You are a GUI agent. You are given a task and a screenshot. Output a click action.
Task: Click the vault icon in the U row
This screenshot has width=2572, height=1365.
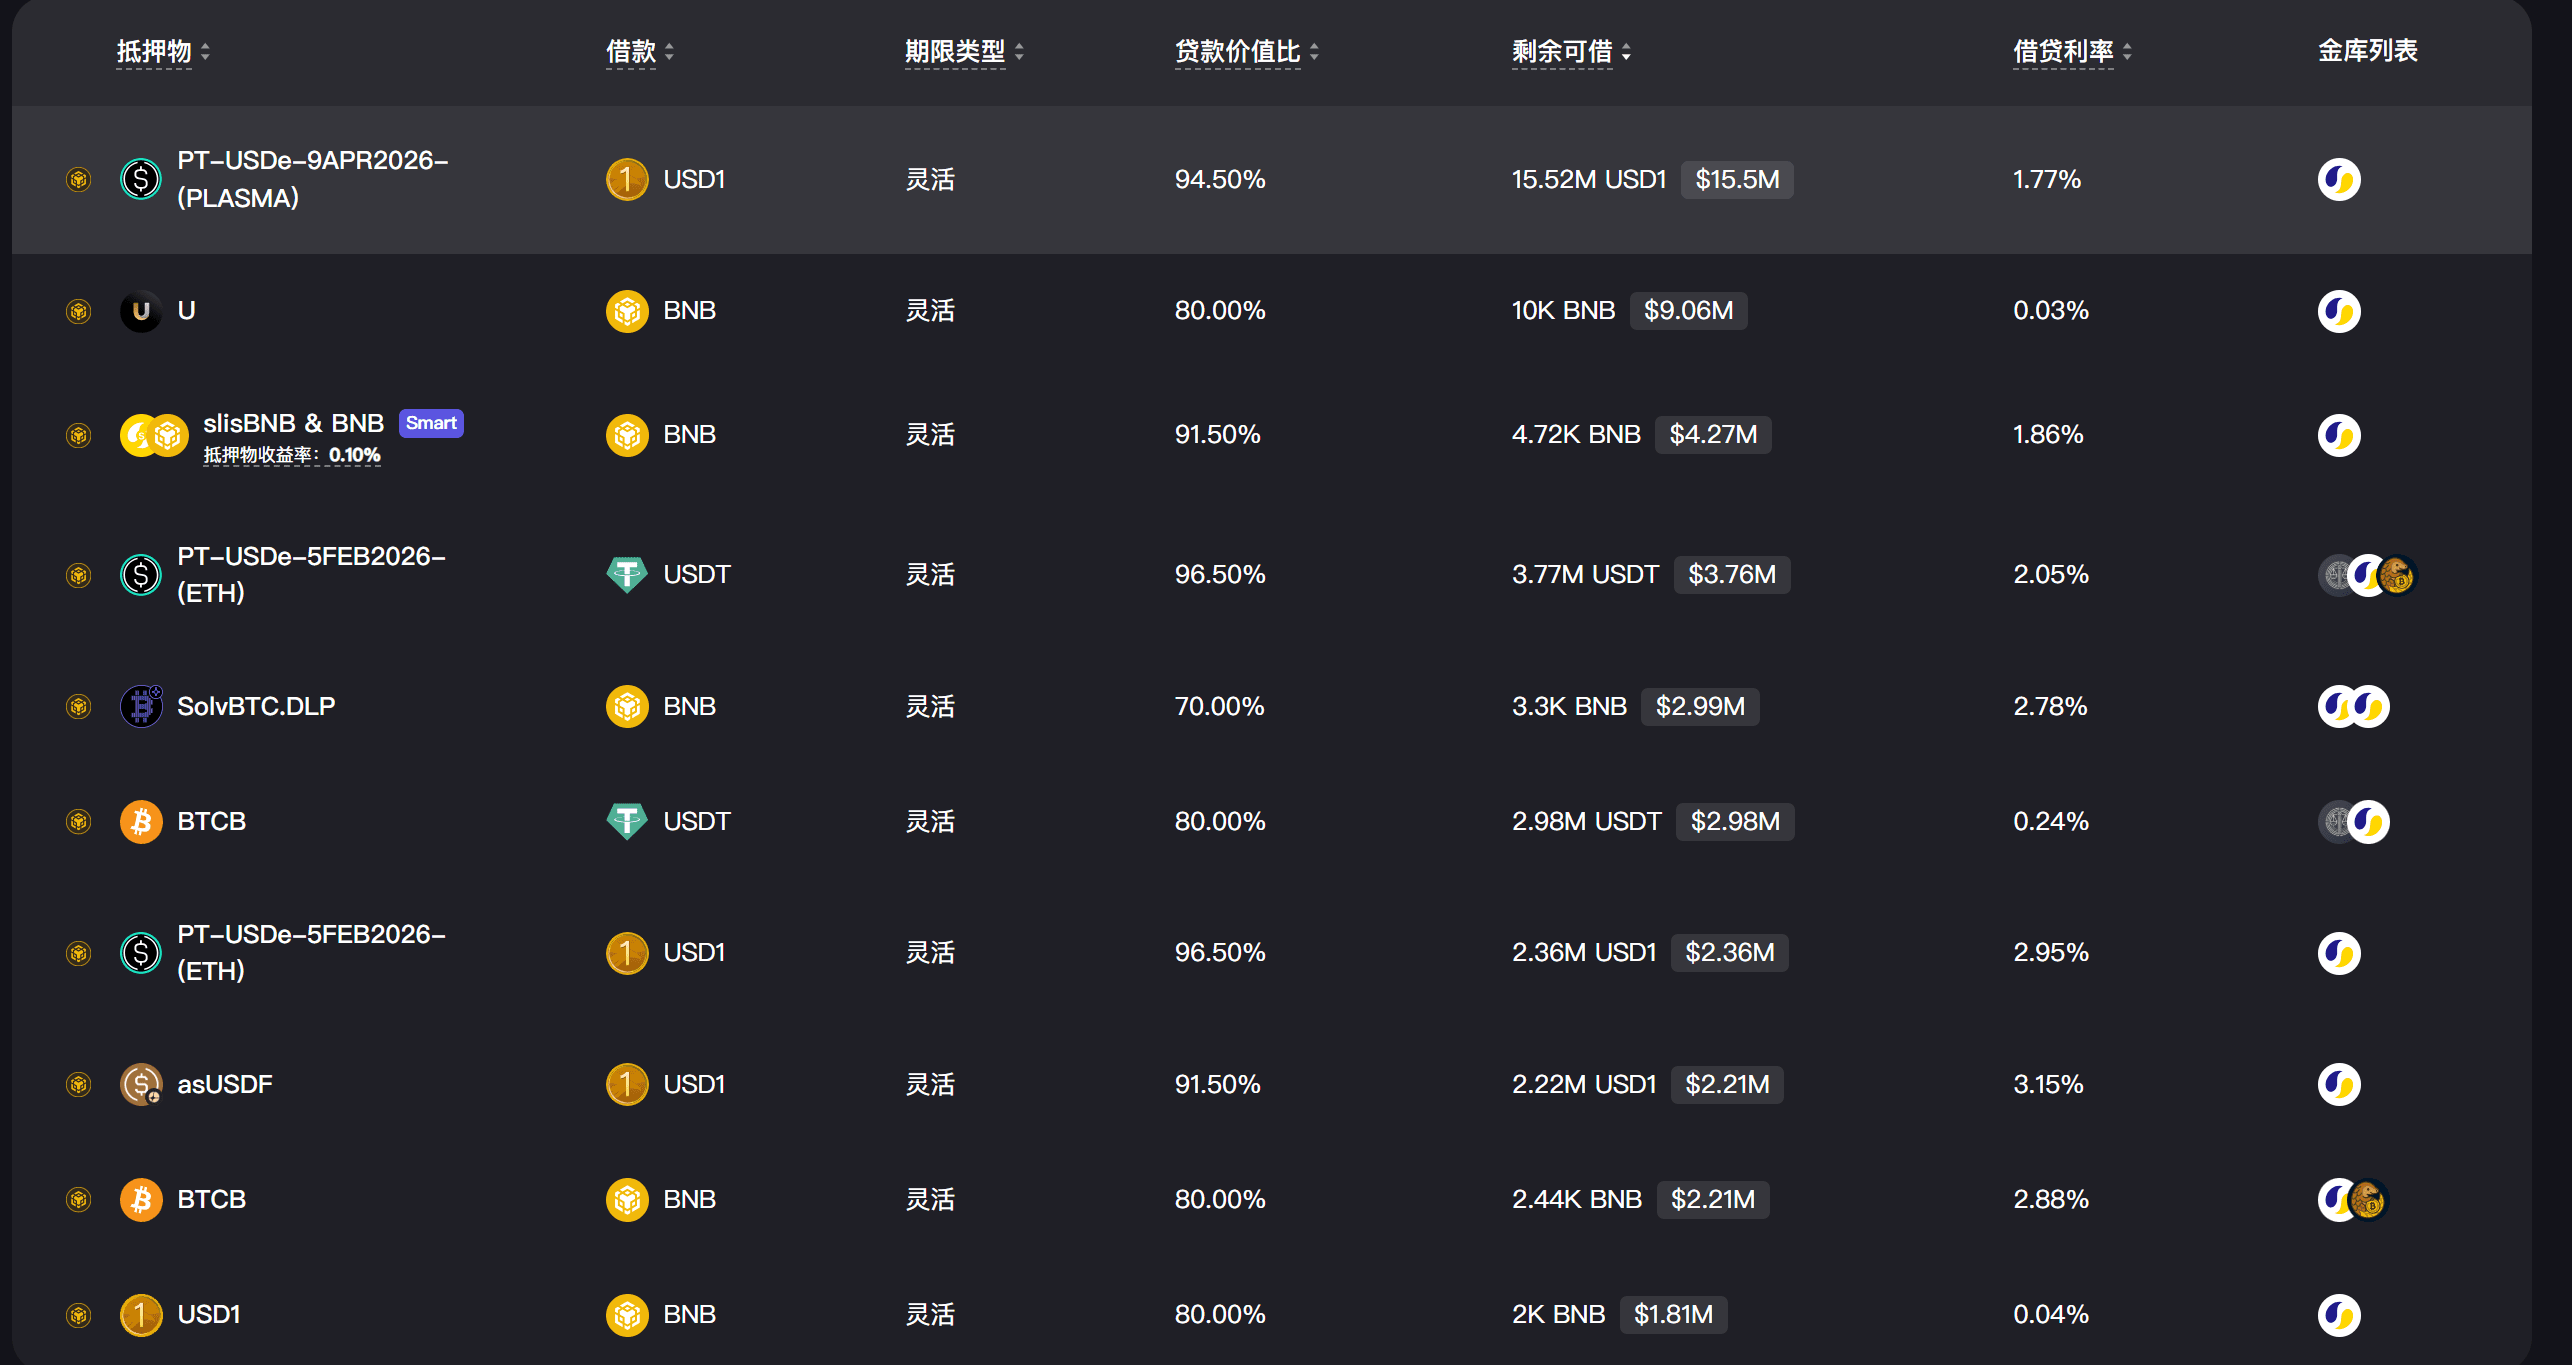point(2338,311)
